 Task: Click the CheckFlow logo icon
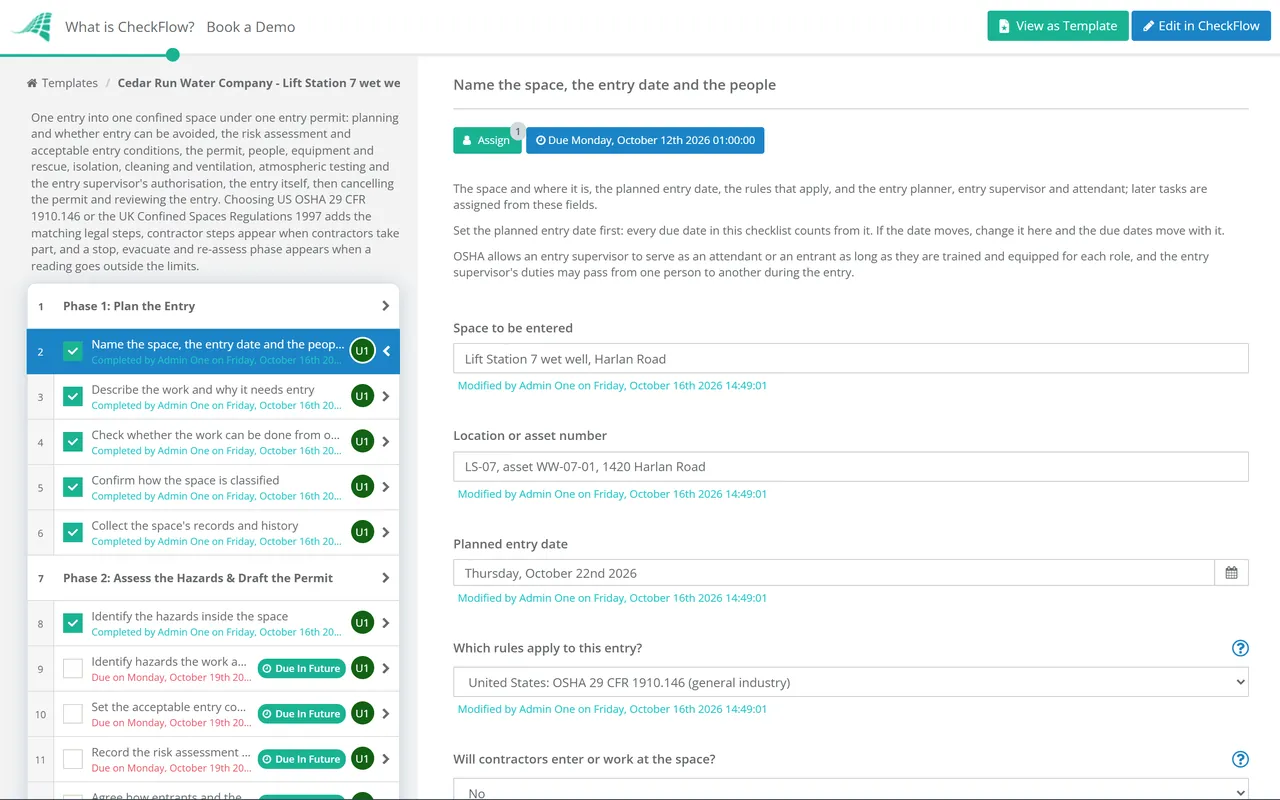pos(31,26)
